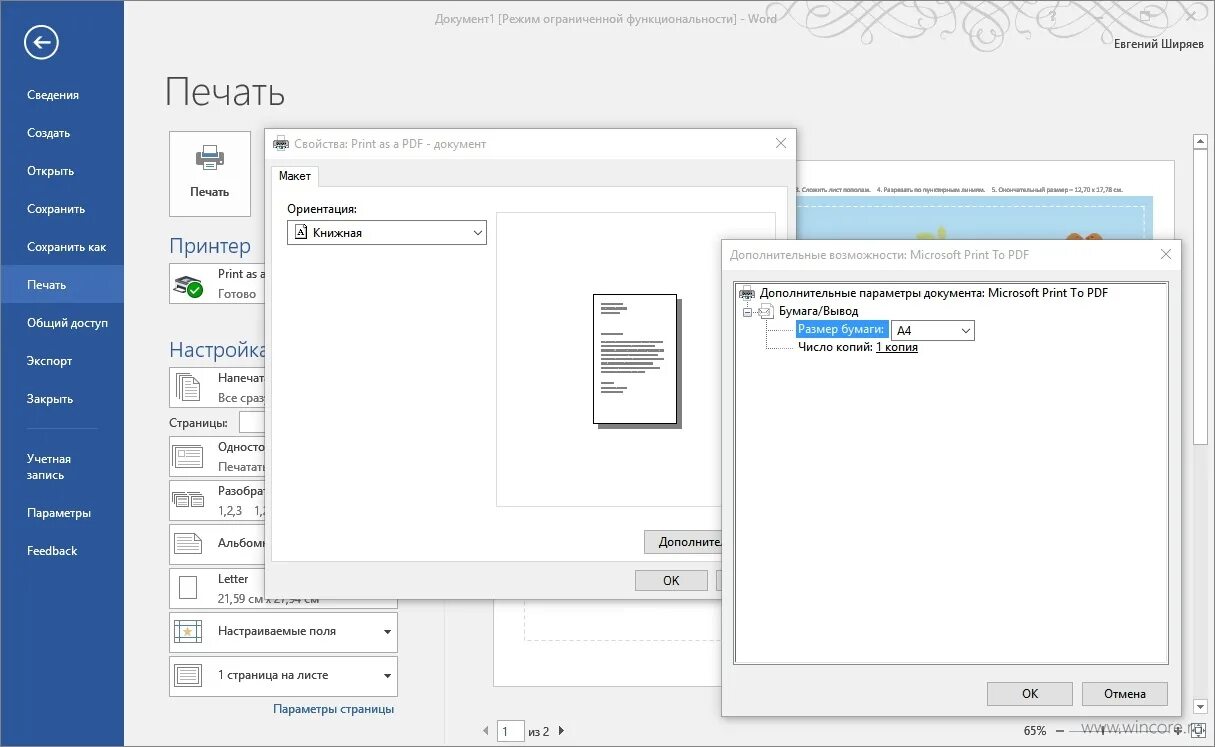Image resolution: width=1215 pixels, height=747 pixels.
Task: Click the Print as a PDF printer icon
Action: [188, 284]
